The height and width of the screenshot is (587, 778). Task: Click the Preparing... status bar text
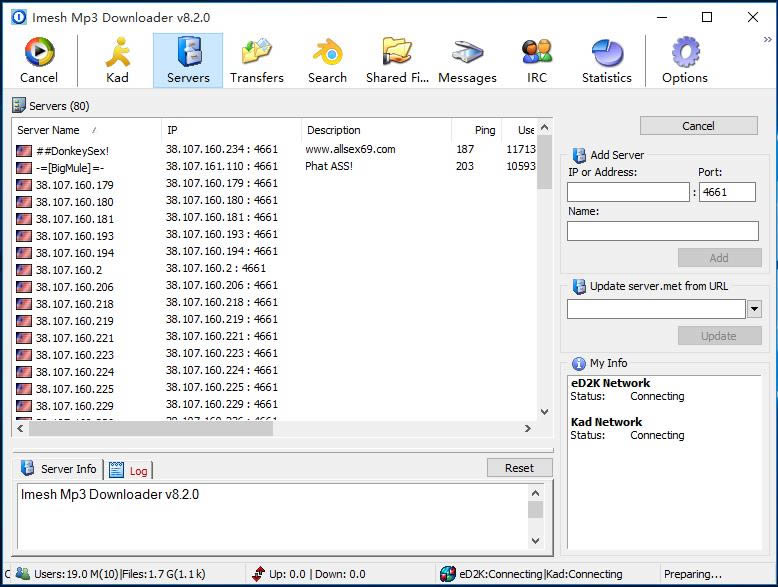(693, 574)
